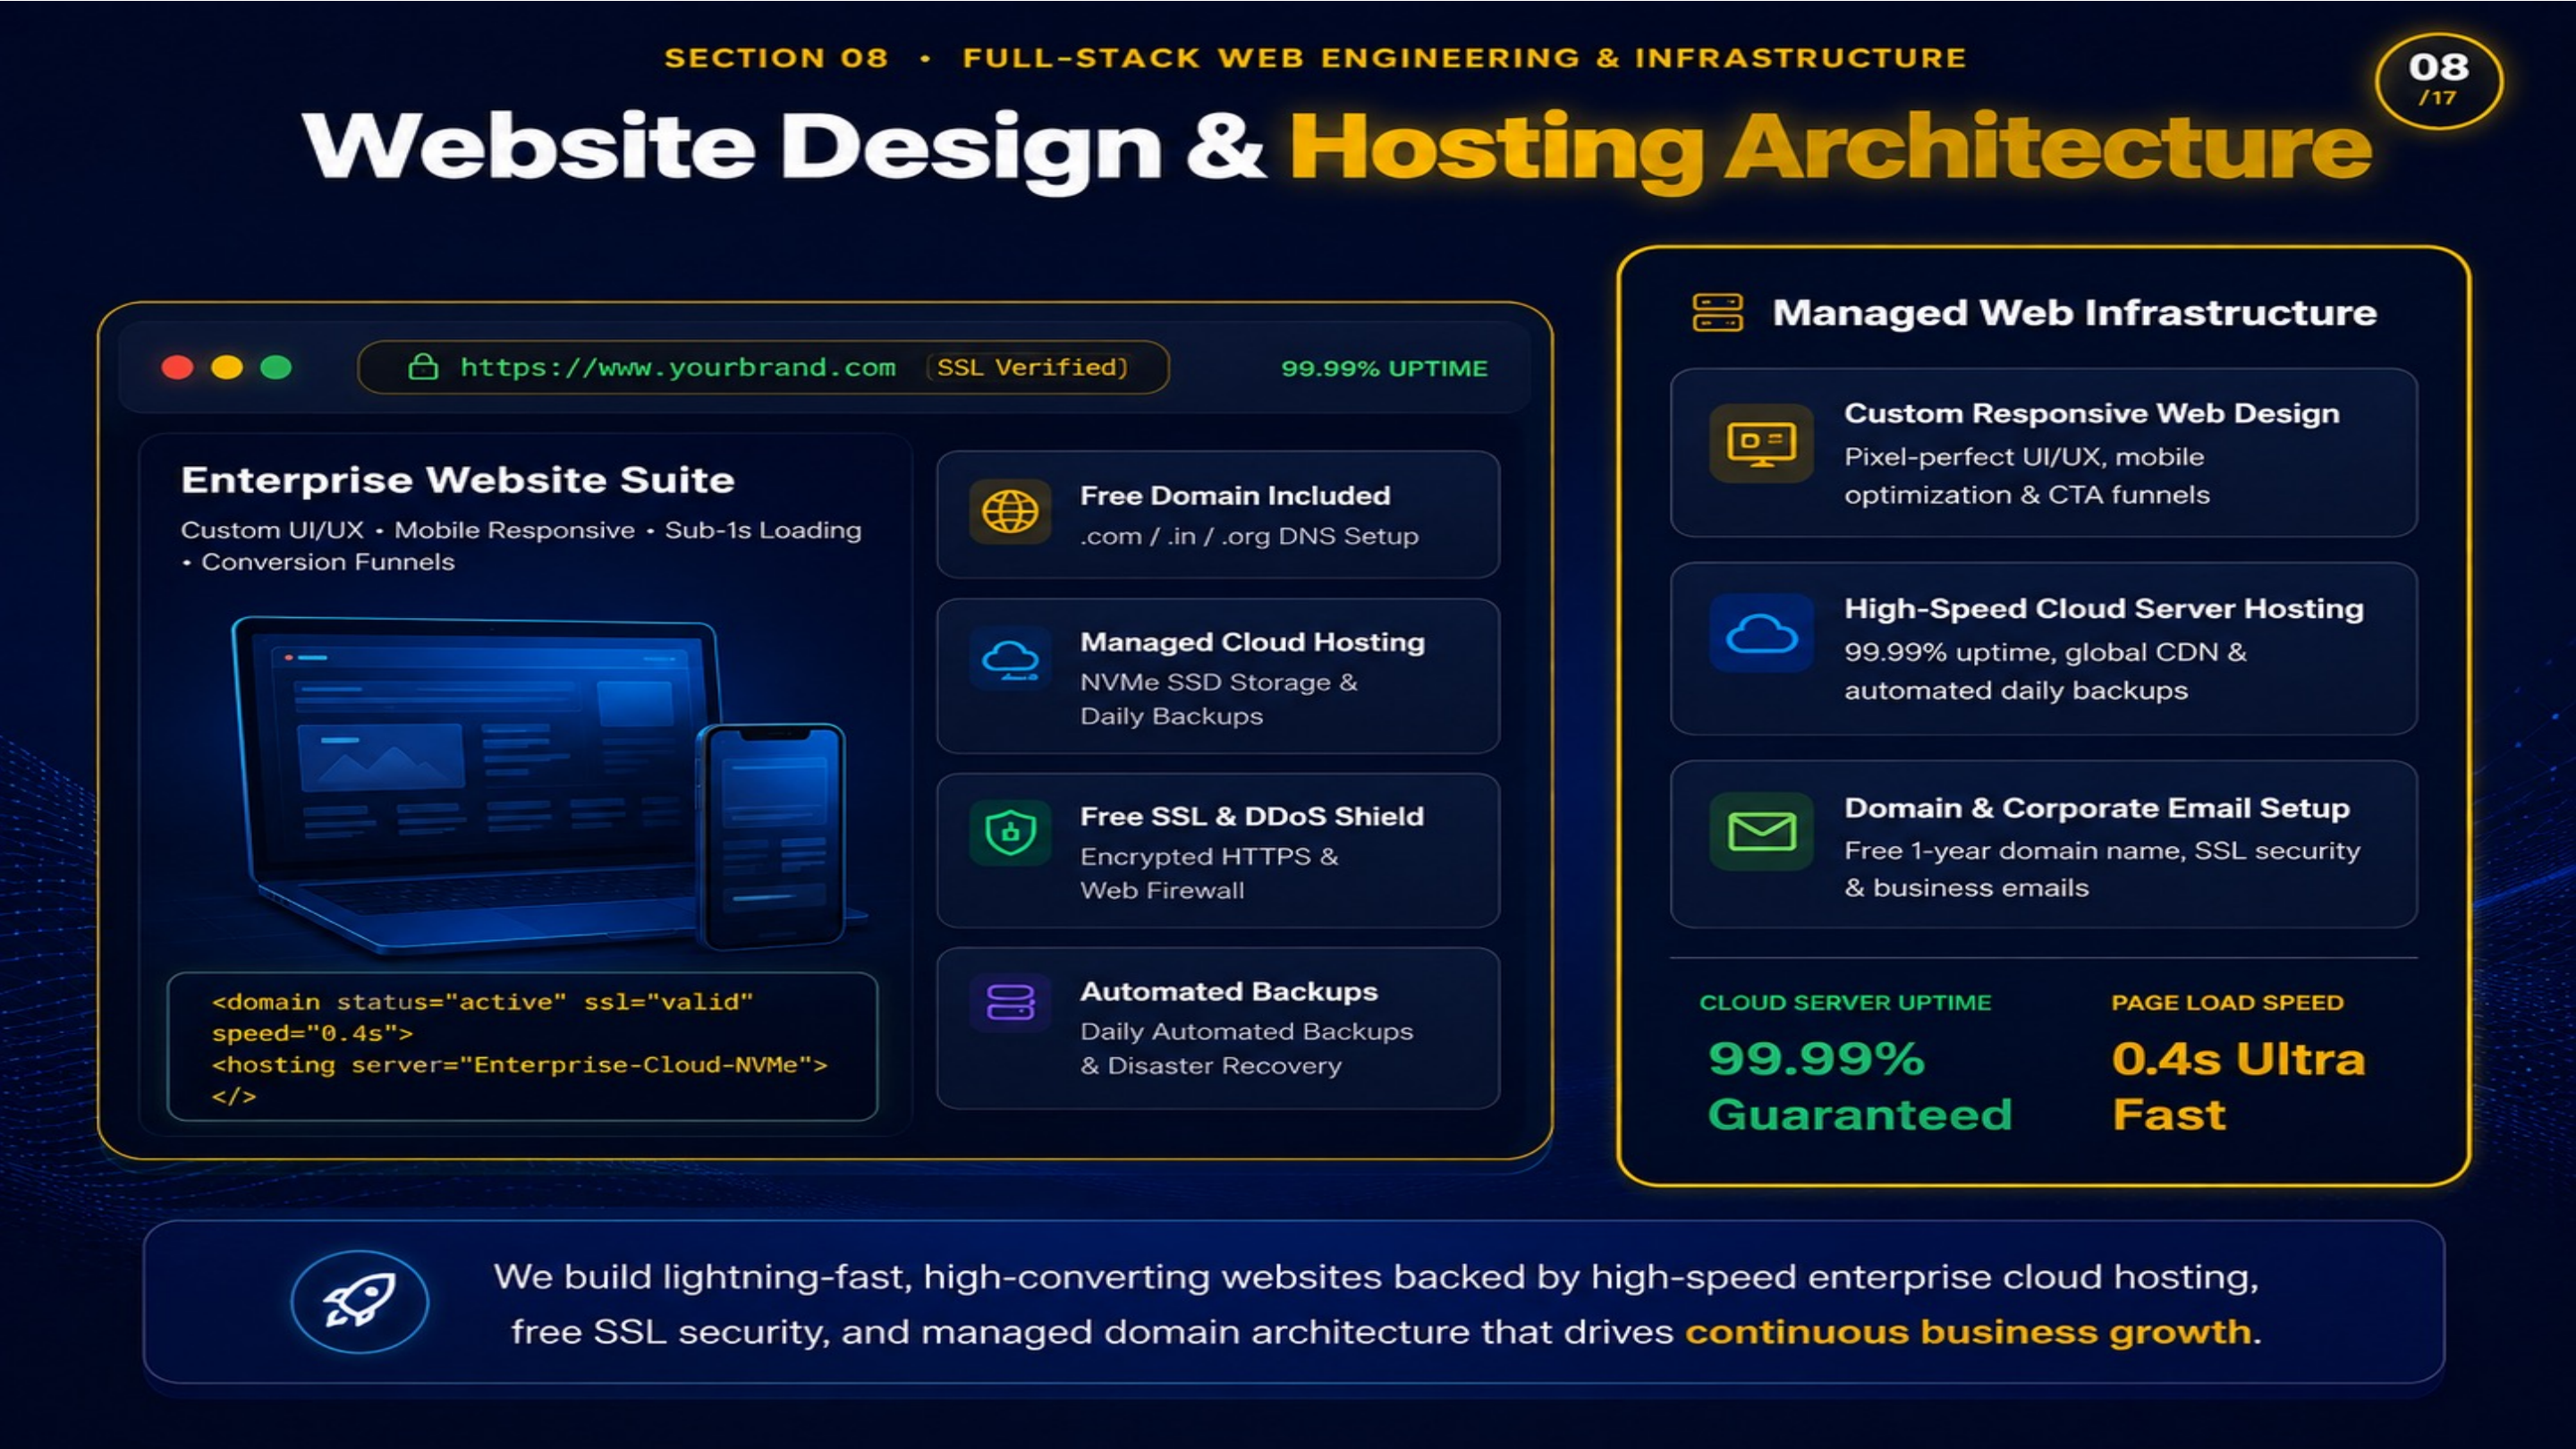
Task: Select the Free Domain Included card title
Action: [x=1235, y=495]
